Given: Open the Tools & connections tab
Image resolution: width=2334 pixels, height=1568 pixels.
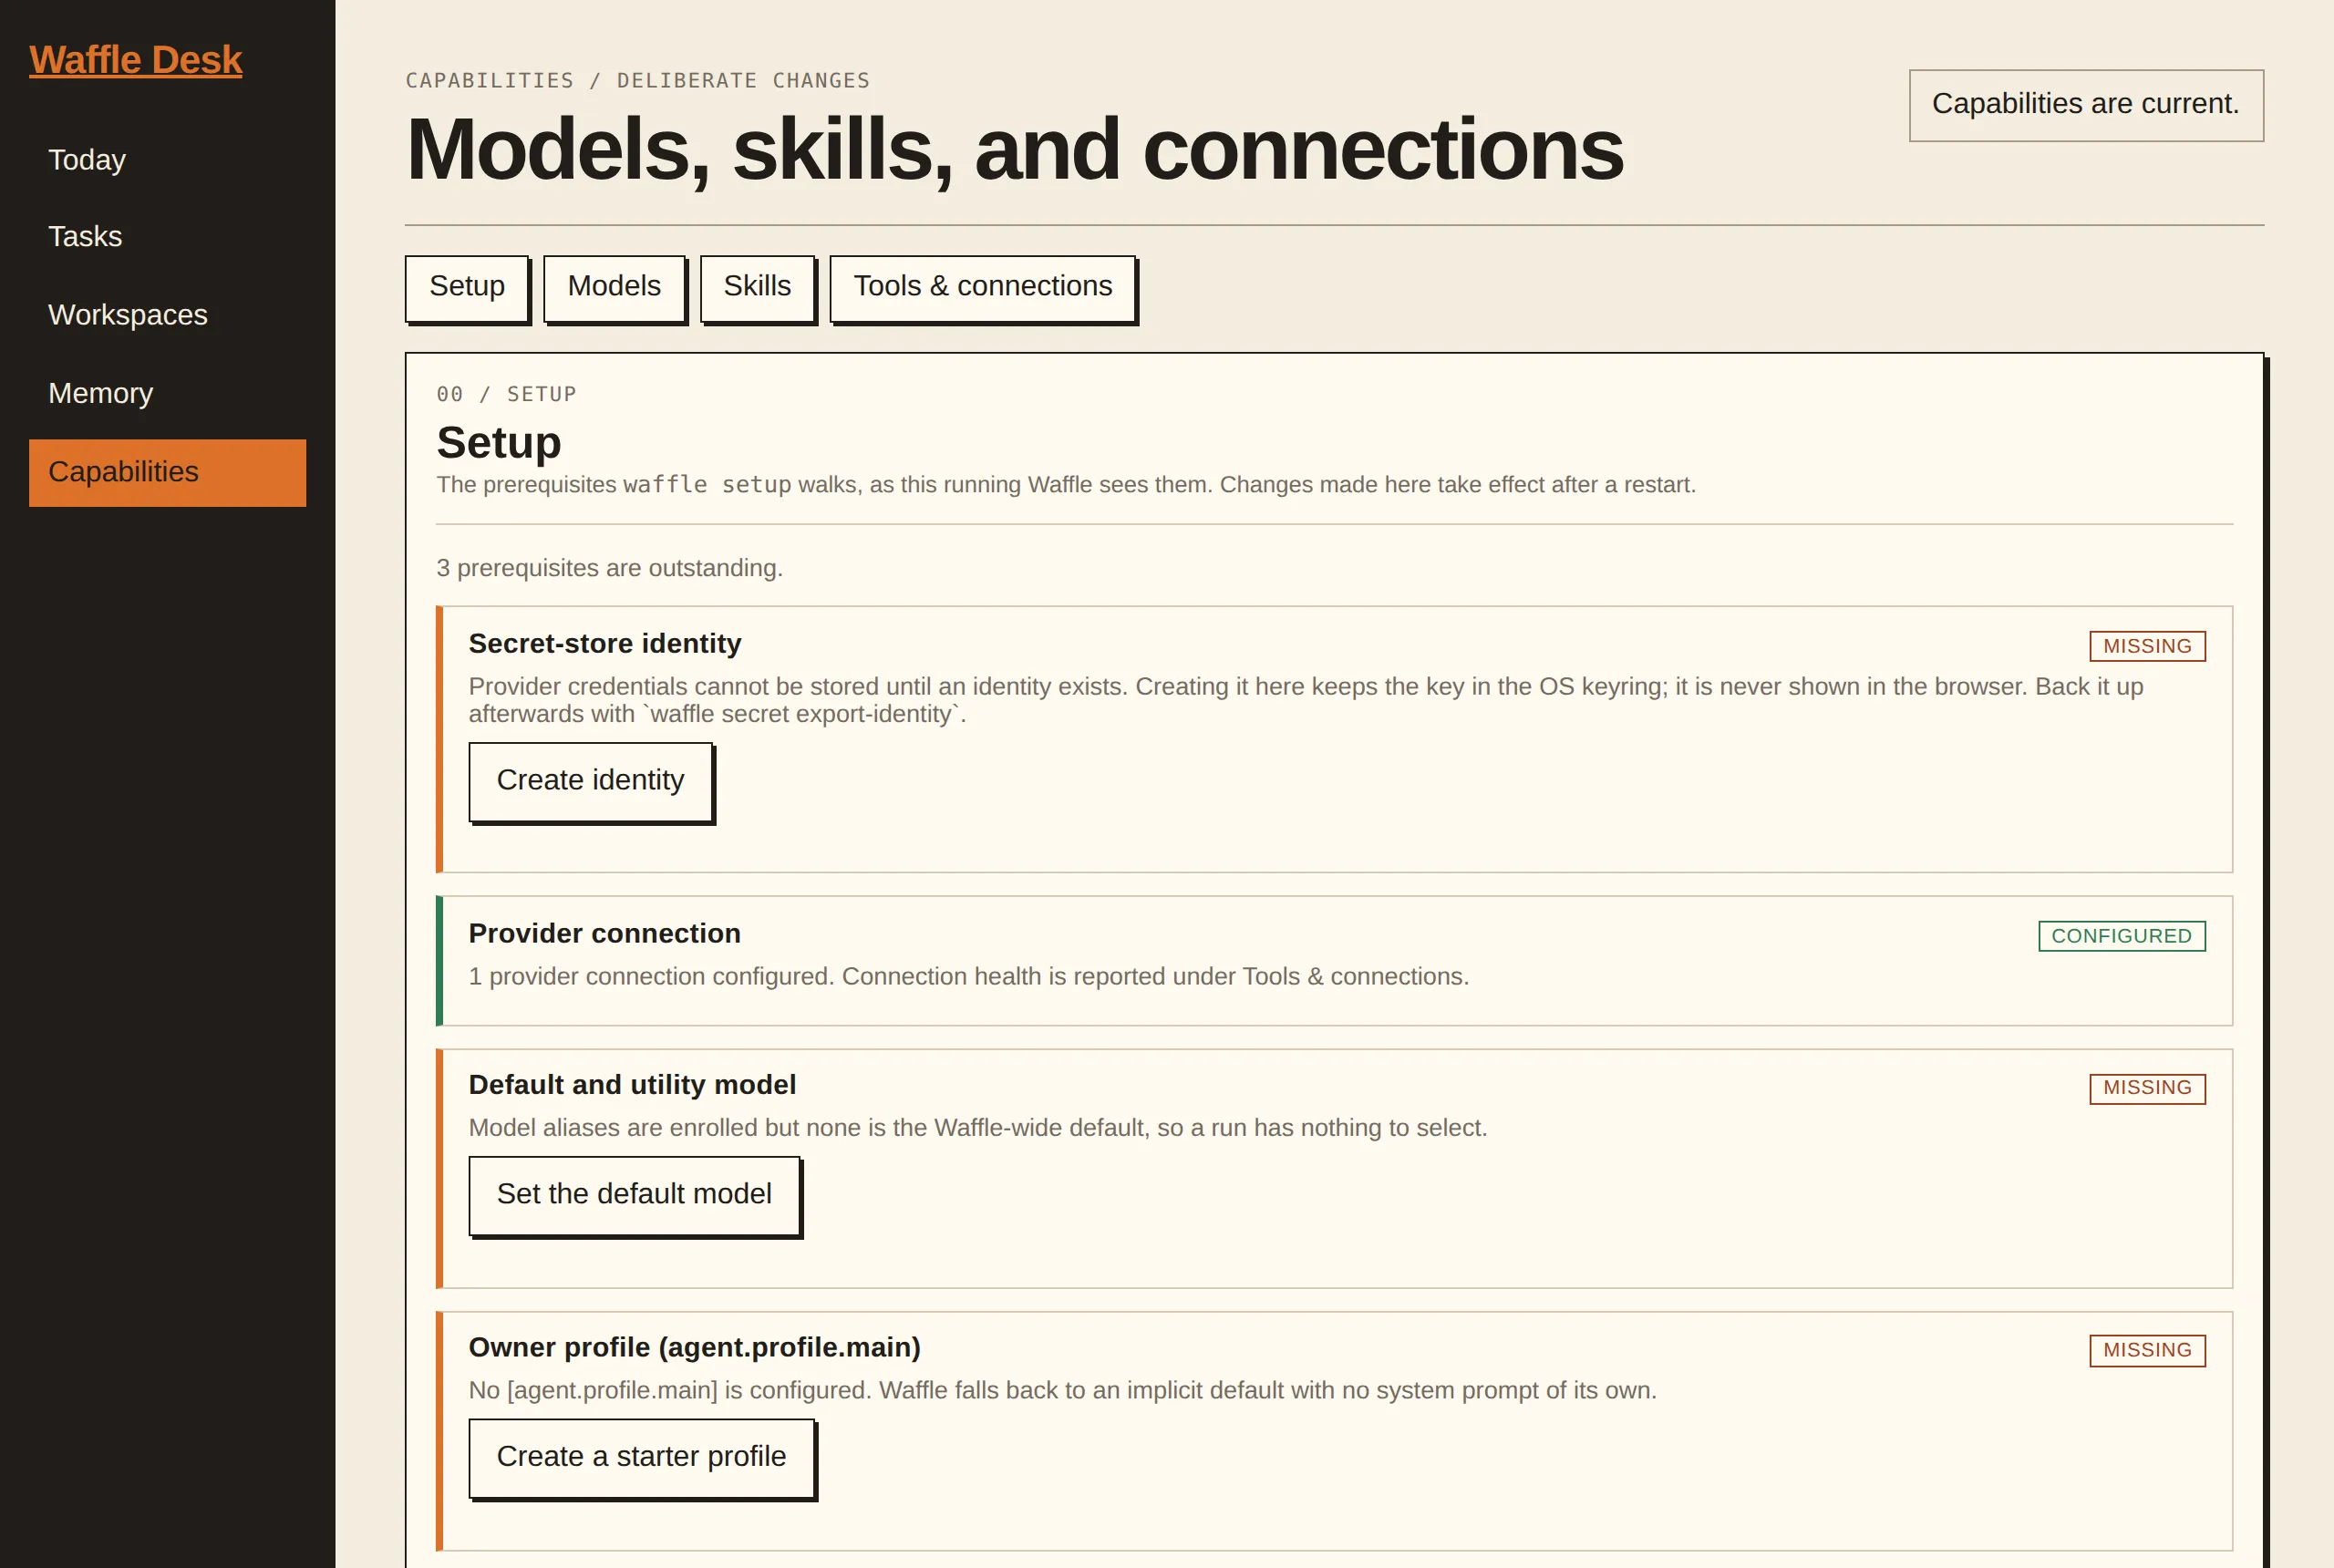Looking at the screenshot, I should click(x=983, y=287).
